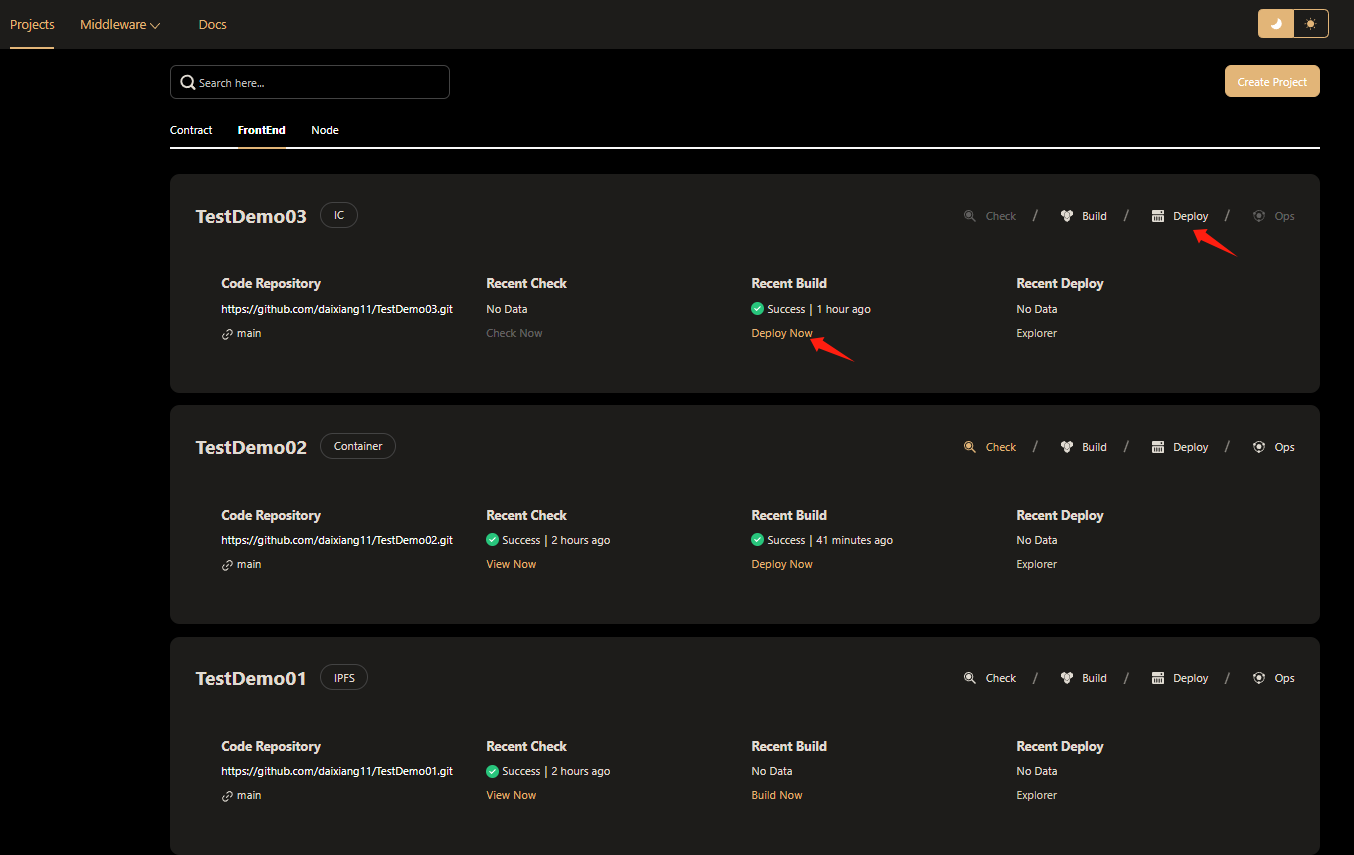Switch to the Contract tab

click(x=191, y=130)
